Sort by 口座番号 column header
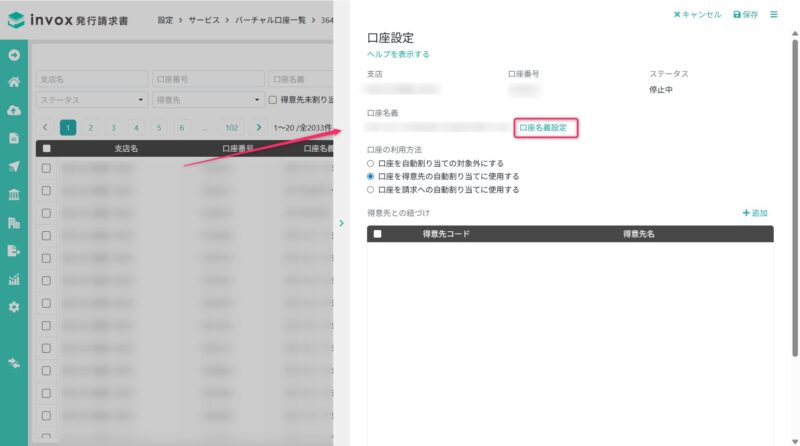This screenshot has height=446, width=800. (x=238, y=148)
